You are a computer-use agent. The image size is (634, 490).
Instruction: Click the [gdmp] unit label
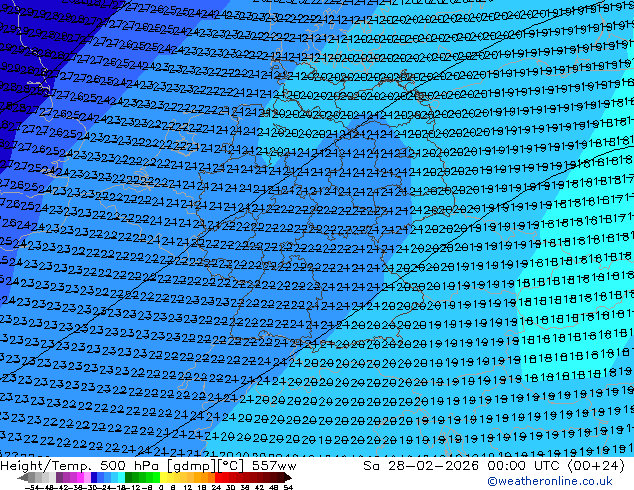point(191,466)
